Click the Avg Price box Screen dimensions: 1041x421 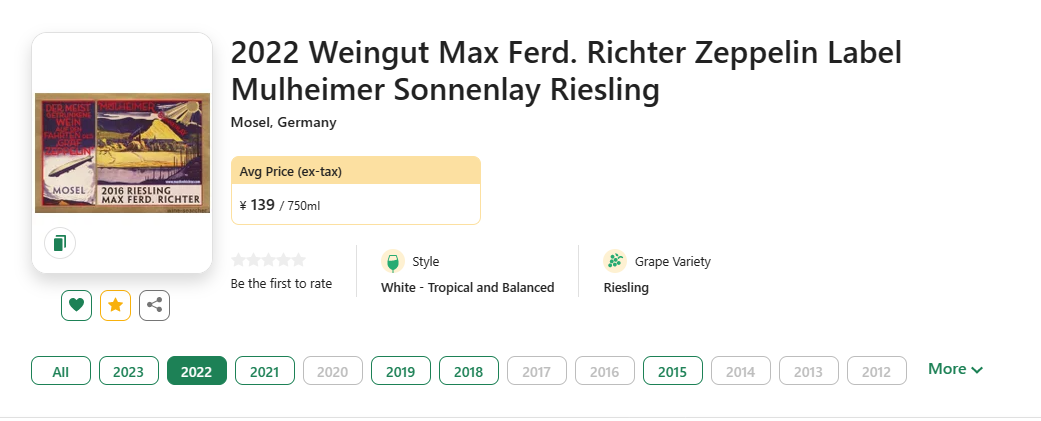click(355, 190)
